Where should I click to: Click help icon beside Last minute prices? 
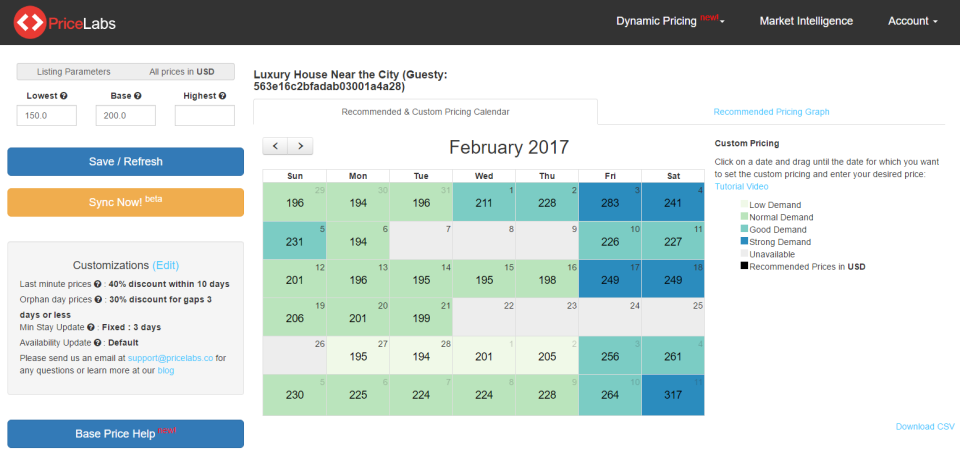[x=99, y=285]
